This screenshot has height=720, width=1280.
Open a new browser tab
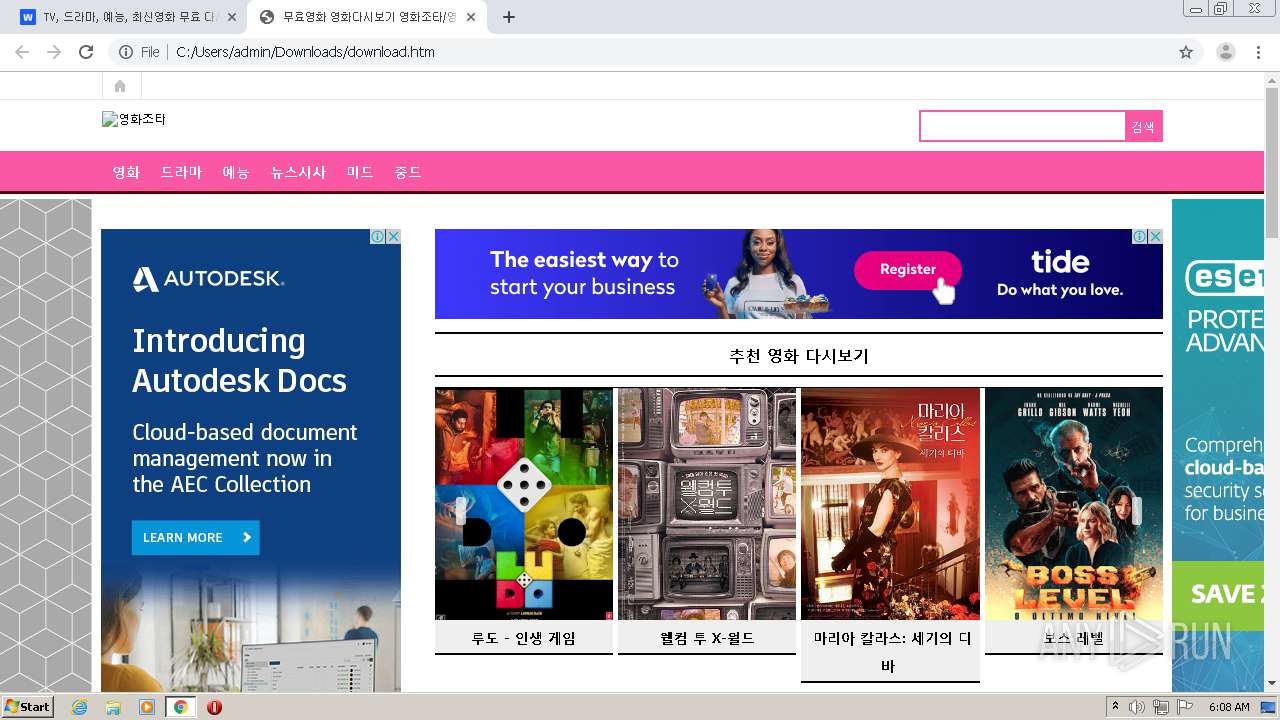point(509,17)
